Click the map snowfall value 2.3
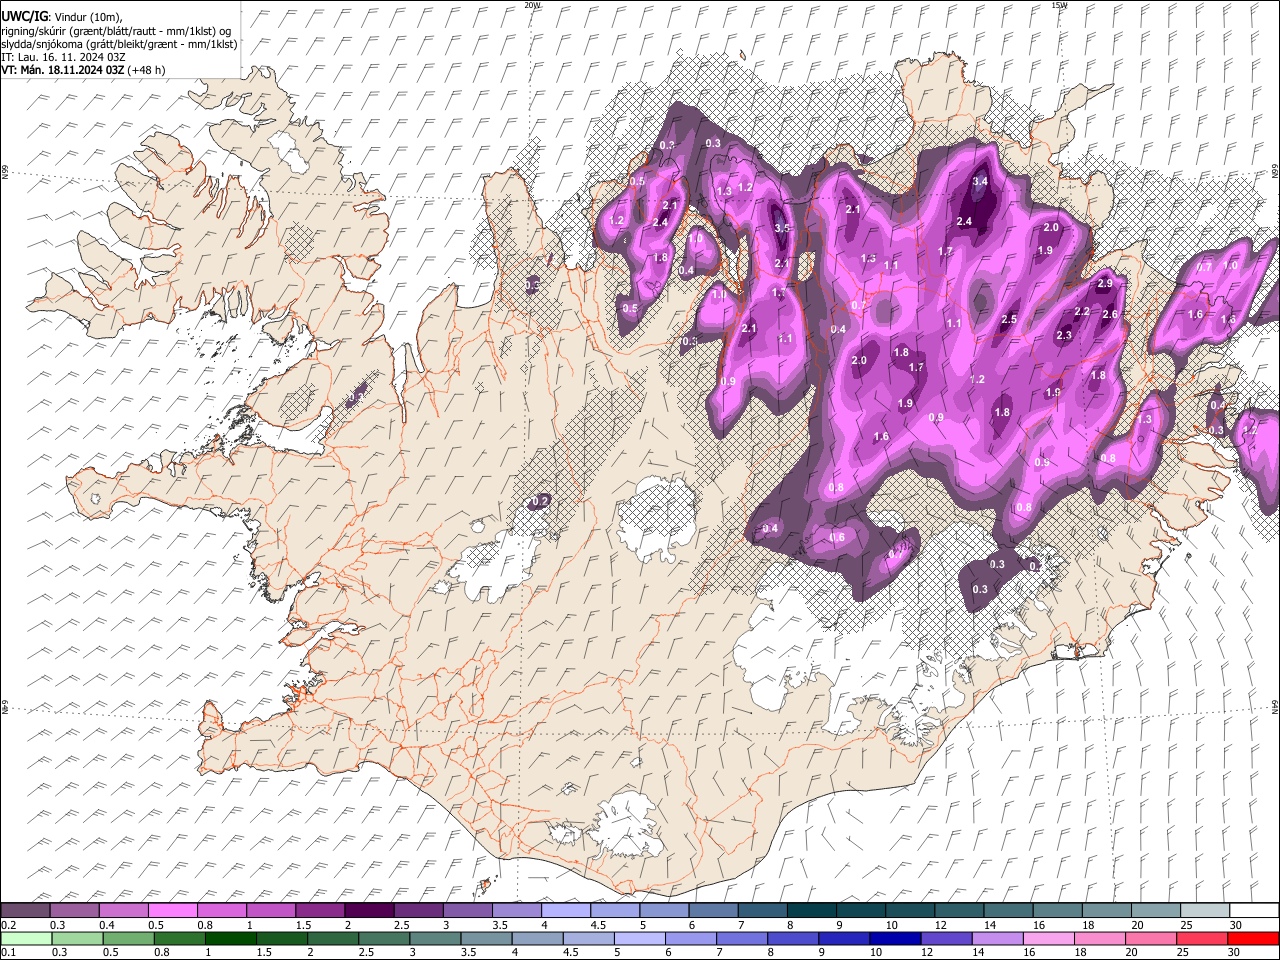Viewport: 1280px width, 960px height. 1064,336
